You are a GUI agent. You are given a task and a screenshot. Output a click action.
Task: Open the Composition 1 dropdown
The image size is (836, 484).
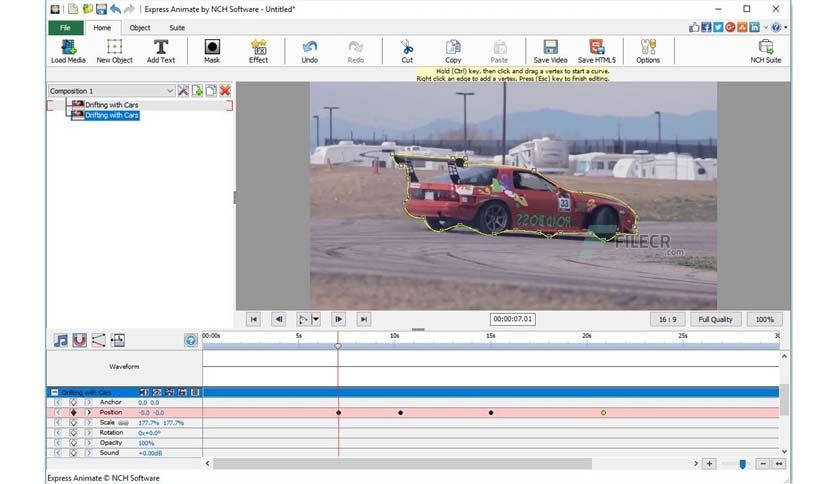coord(111,91)
